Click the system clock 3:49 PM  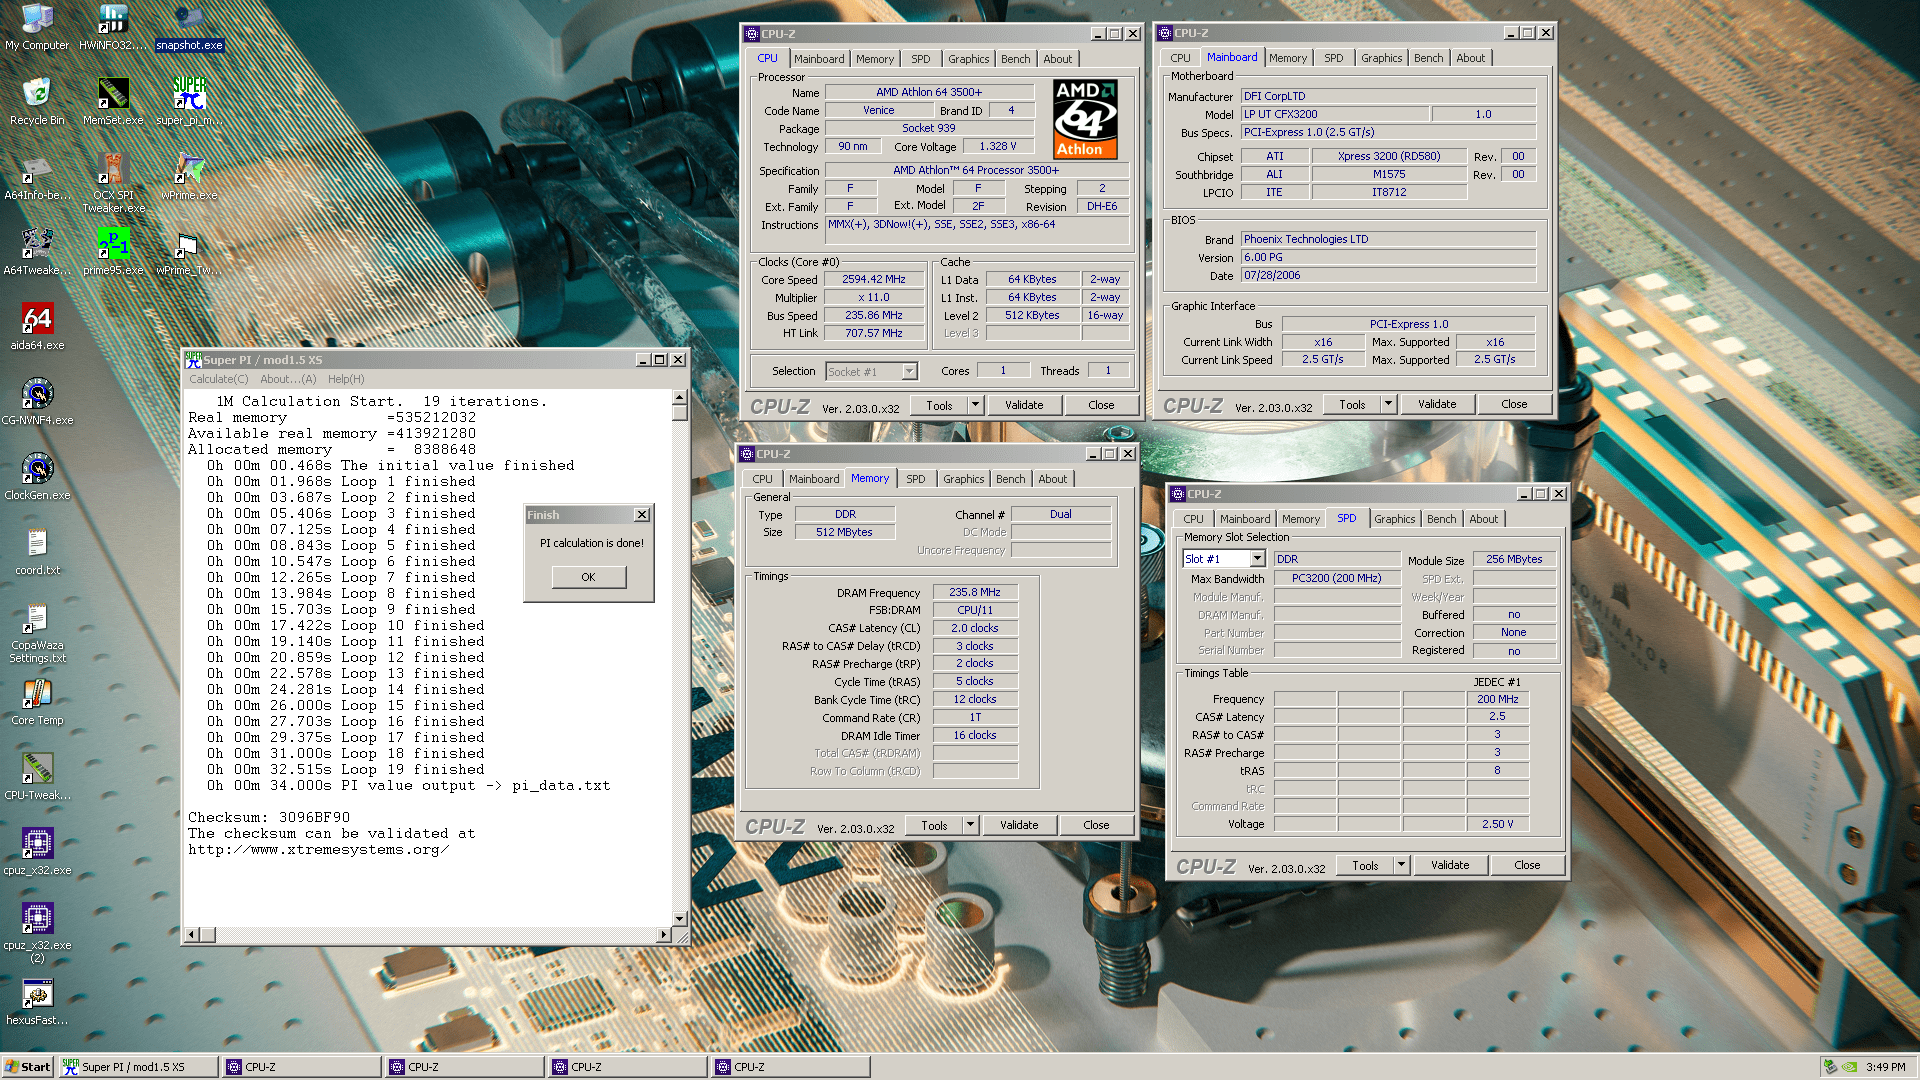[x=1885, y=1067]
